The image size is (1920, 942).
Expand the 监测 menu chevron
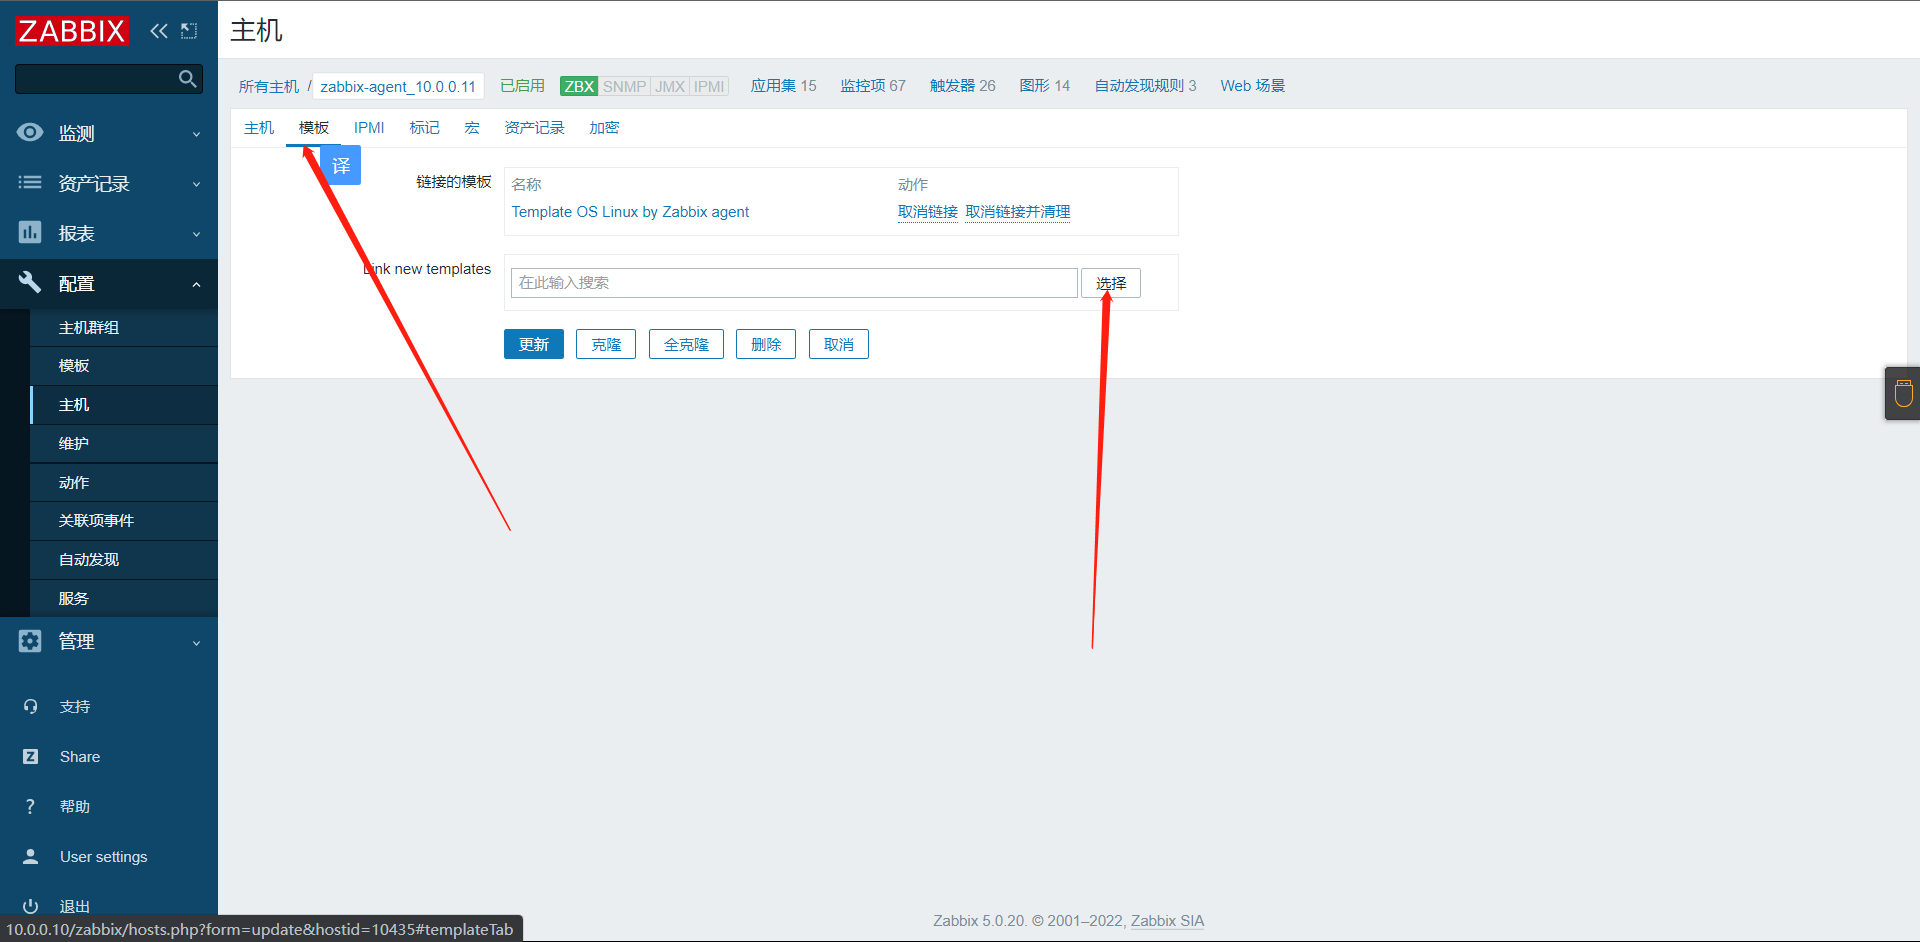[196, 134]
